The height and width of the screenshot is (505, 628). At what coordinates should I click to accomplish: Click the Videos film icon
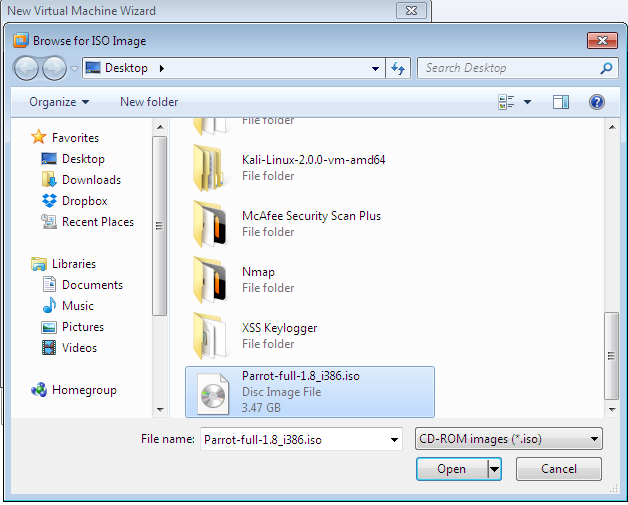pyautogui.click(x=49, y=348)
